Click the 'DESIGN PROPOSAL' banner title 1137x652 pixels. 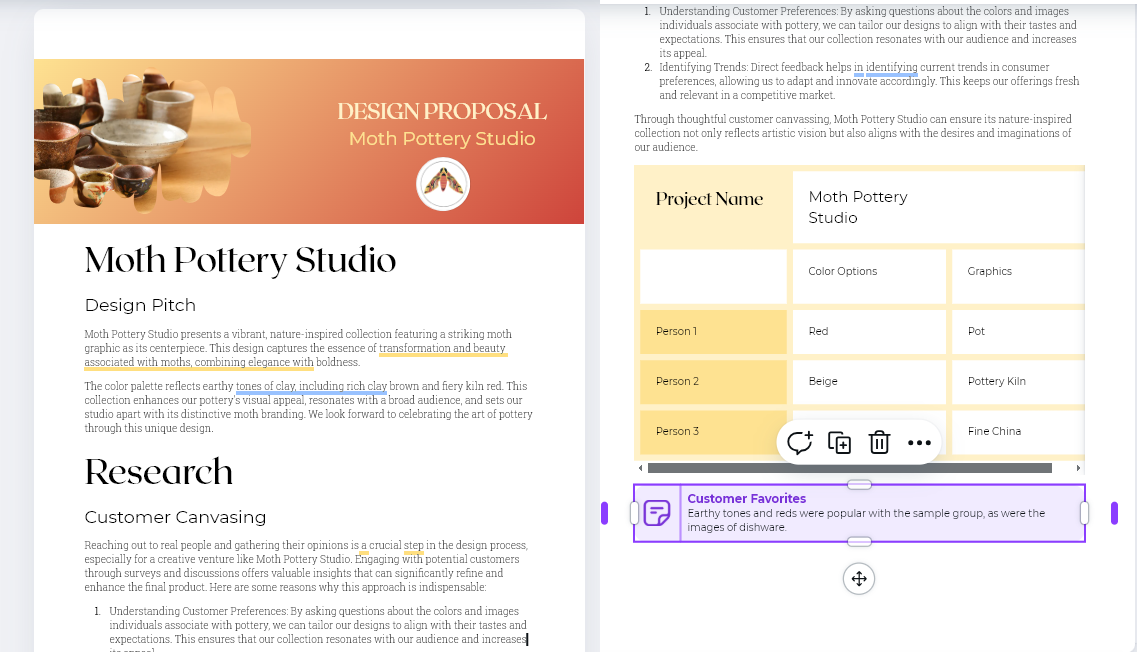[442, 111]
